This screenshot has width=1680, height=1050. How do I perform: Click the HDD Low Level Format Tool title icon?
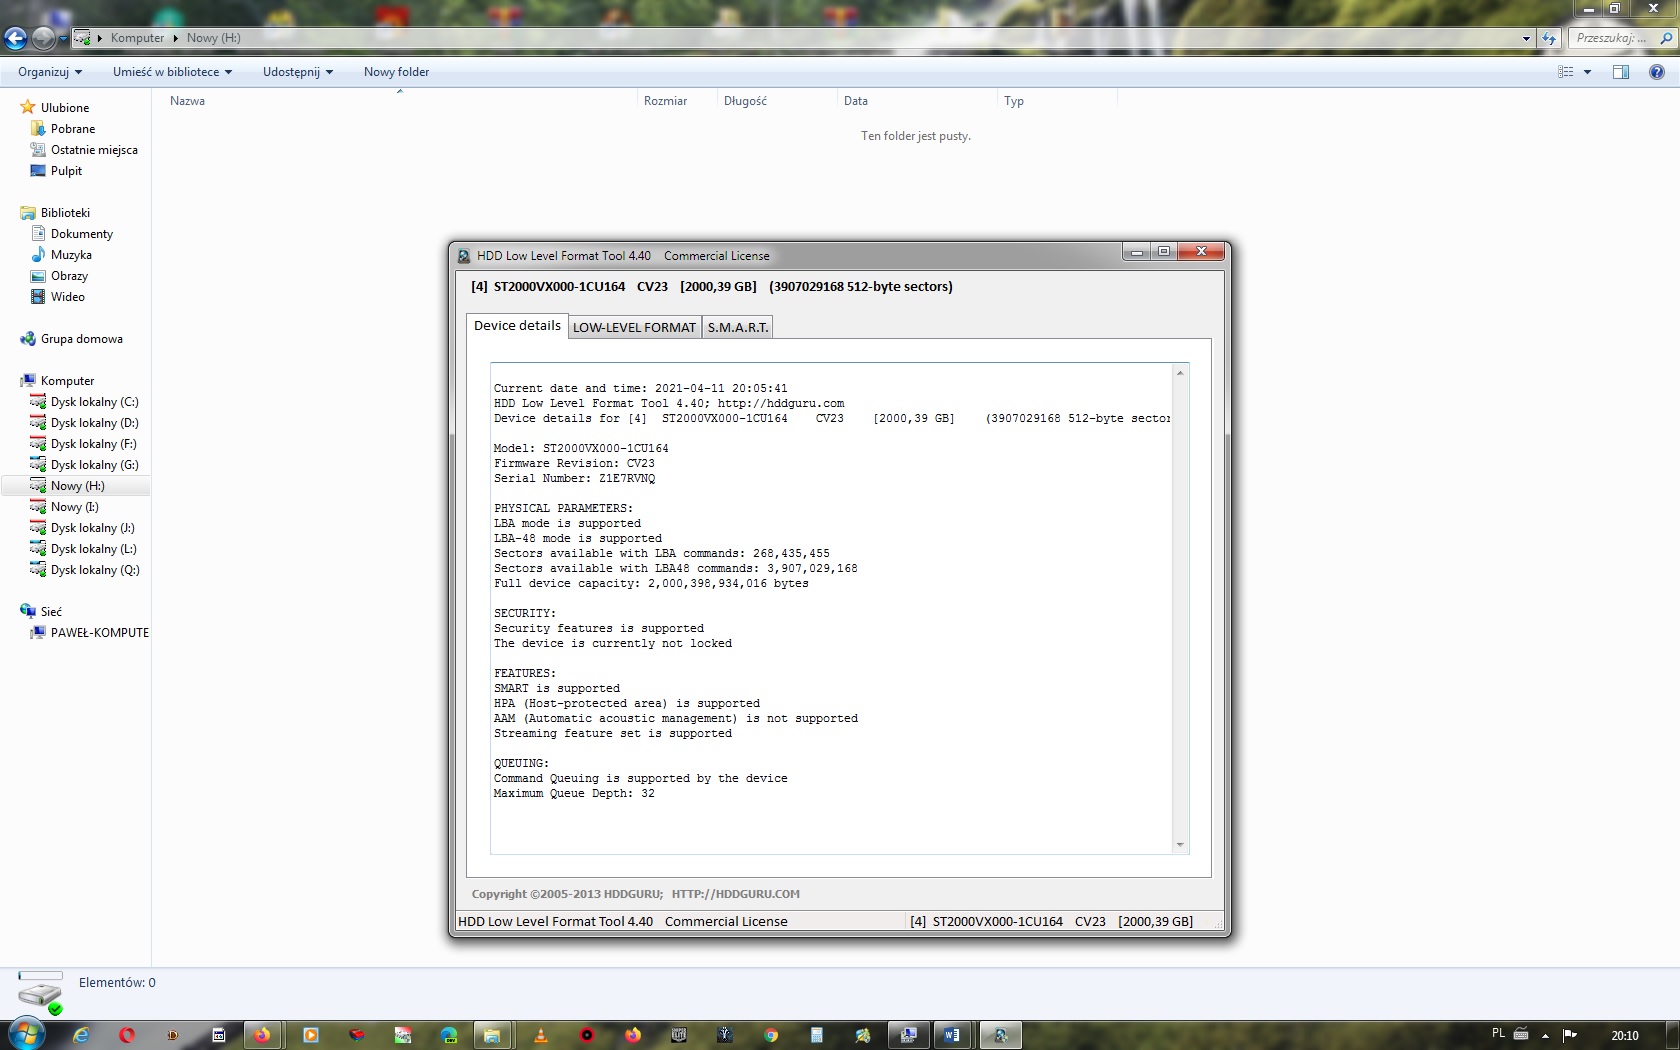464,256
